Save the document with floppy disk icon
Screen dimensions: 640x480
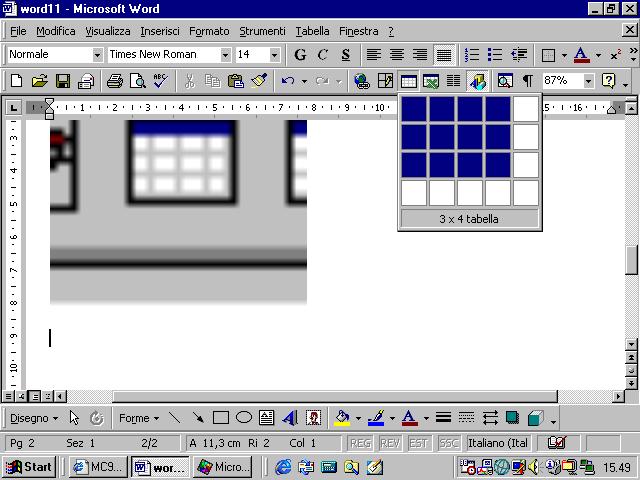[63, 81]
